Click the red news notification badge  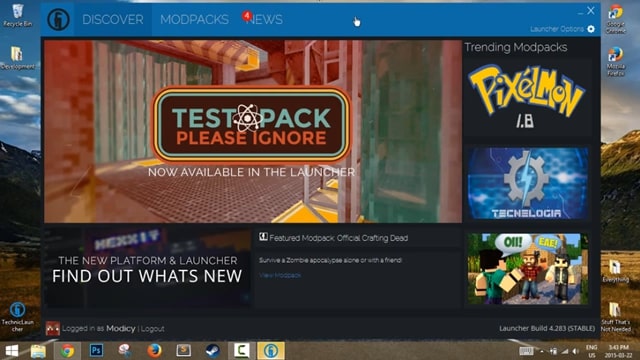pyautogui.click(x=247, y=16)
